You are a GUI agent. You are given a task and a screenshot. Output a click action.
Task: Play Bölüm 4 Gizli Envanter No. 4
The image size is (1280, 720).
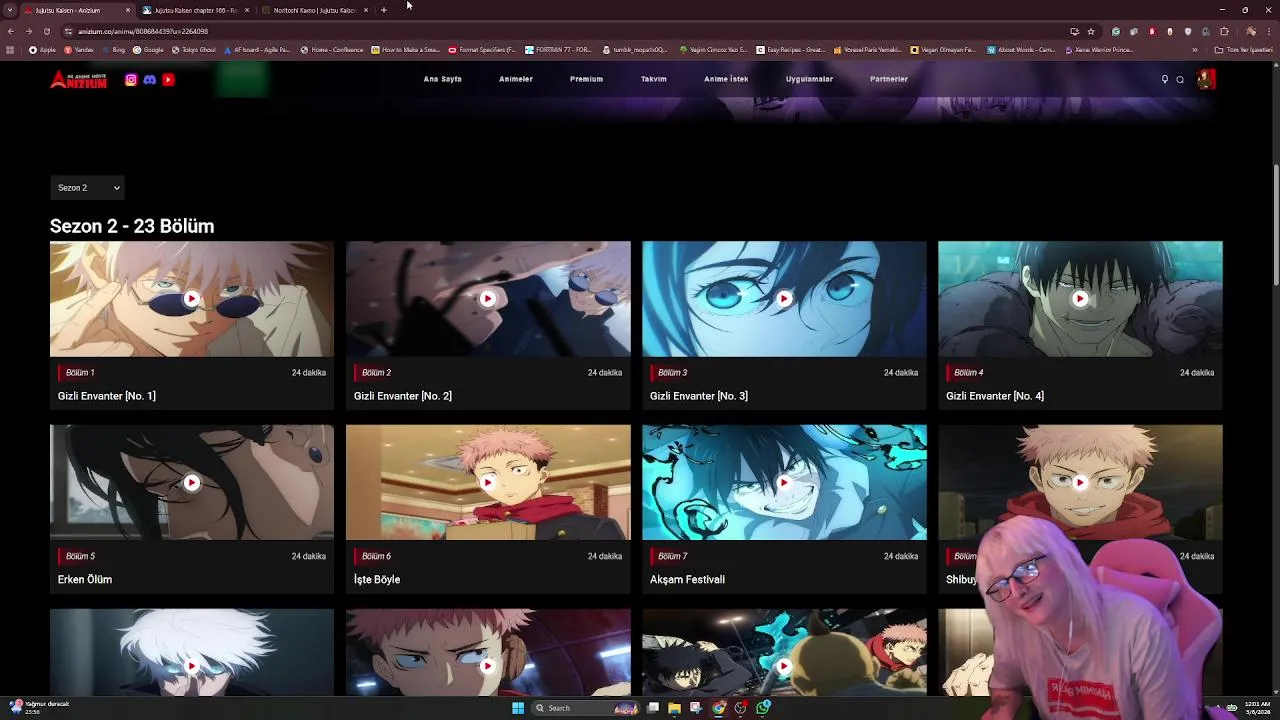coord(1080,298)
